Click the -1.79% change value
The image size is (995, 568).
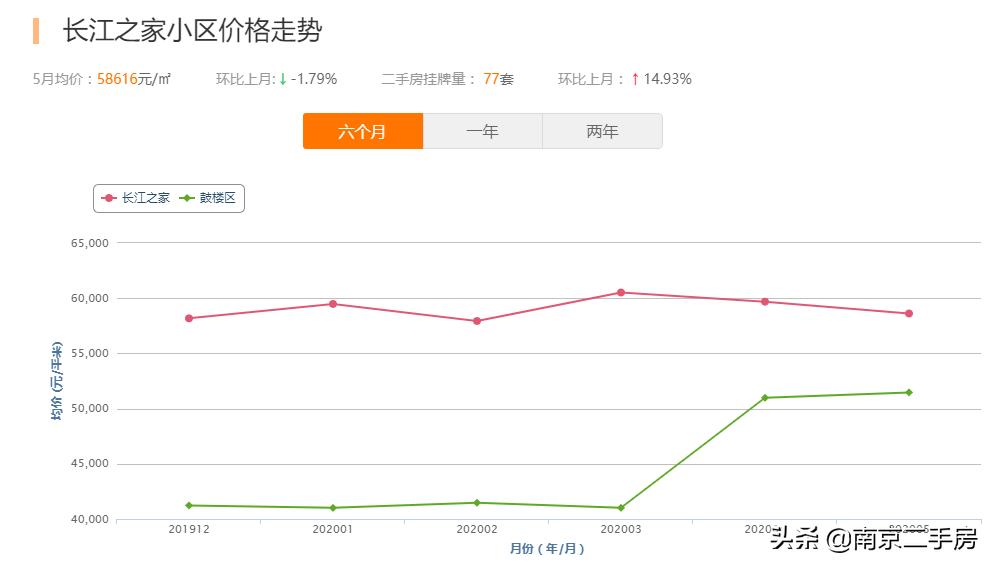click(313, 79)
